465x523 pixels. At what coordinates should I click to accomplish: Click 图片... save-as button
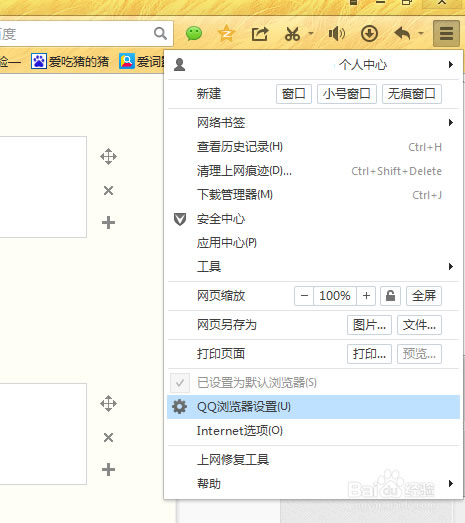click(x=369, y=325)
